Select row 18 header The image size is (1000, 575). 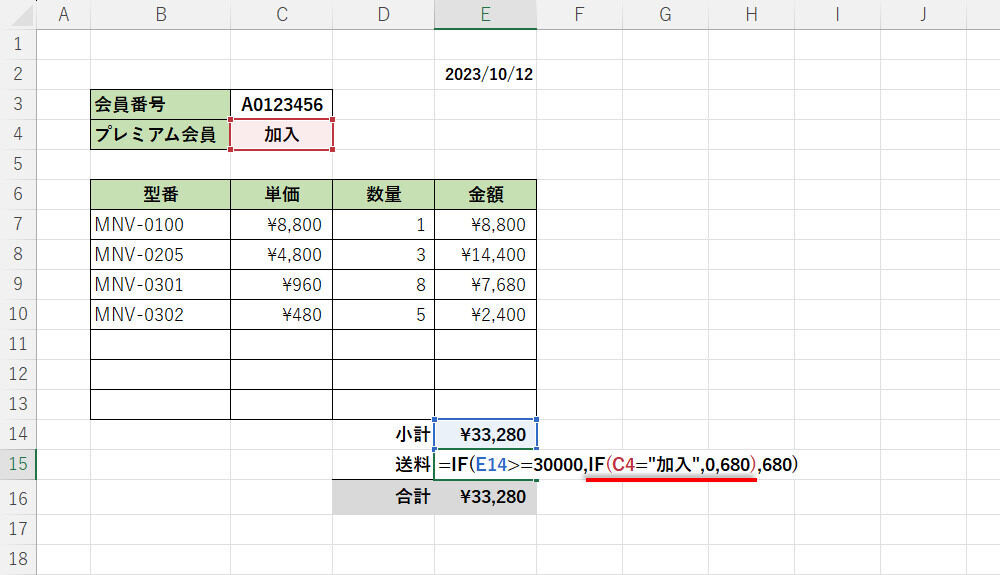[x=18, y=559]
